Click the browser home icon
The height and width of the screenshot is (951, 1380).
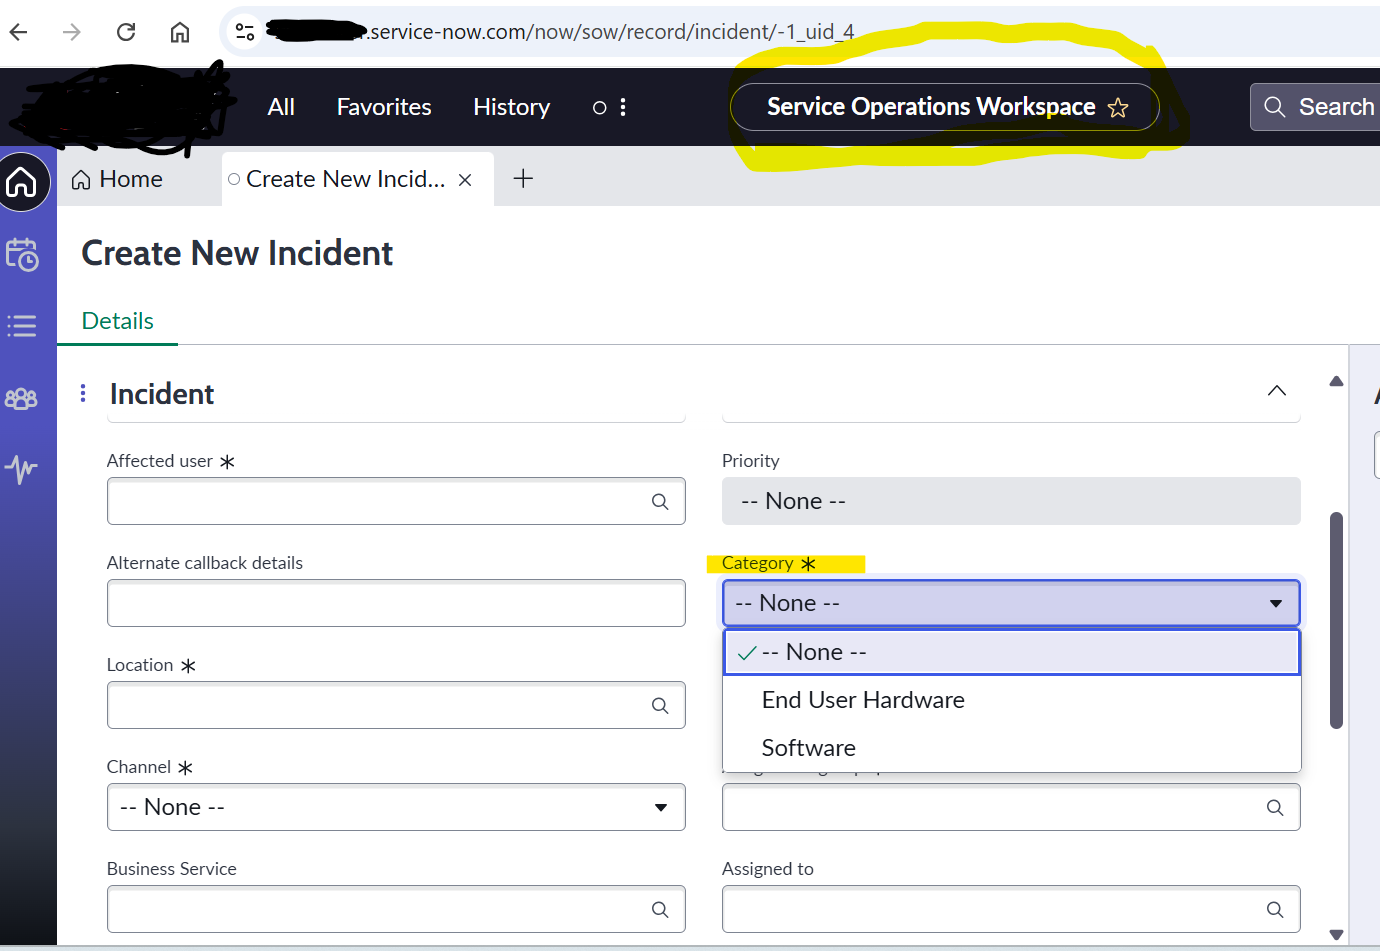coord(180,32)
